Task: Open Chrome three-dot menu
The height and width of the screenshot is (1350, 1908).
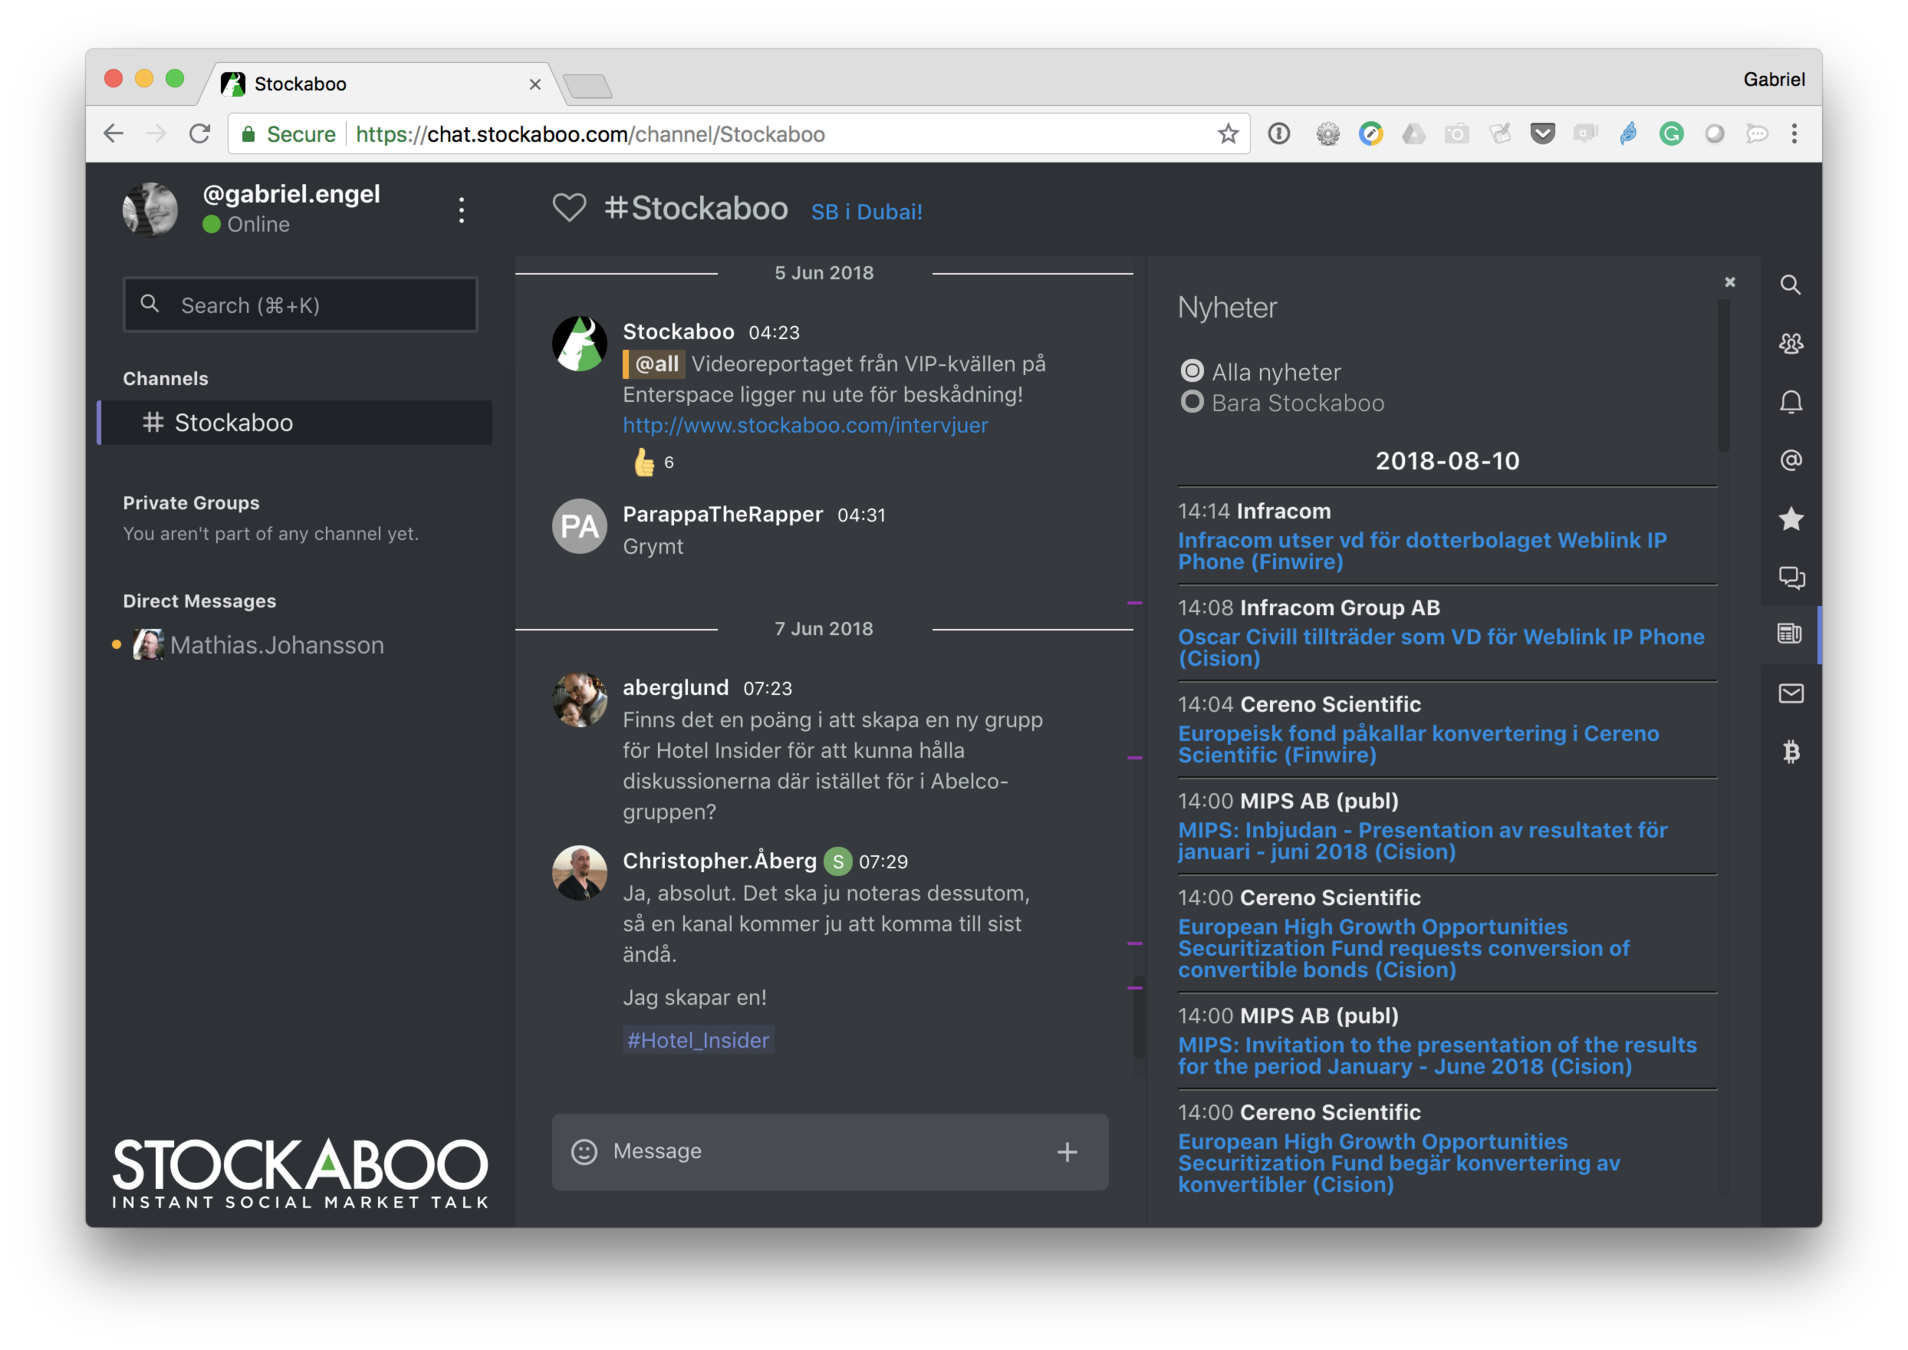Action: (1794, 134)
